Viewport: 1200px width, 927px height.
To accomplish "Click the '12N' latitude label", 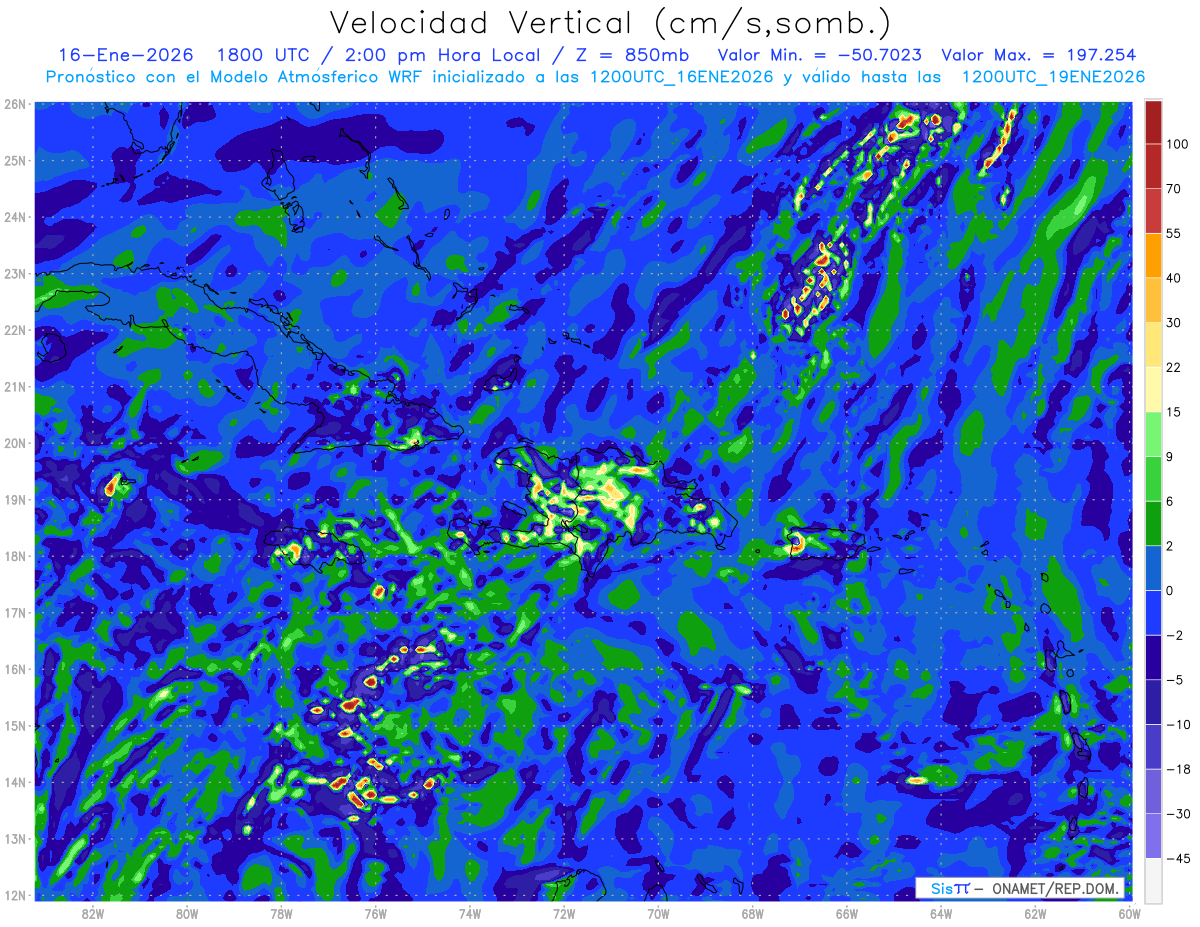I will click(x=15, y=895).
